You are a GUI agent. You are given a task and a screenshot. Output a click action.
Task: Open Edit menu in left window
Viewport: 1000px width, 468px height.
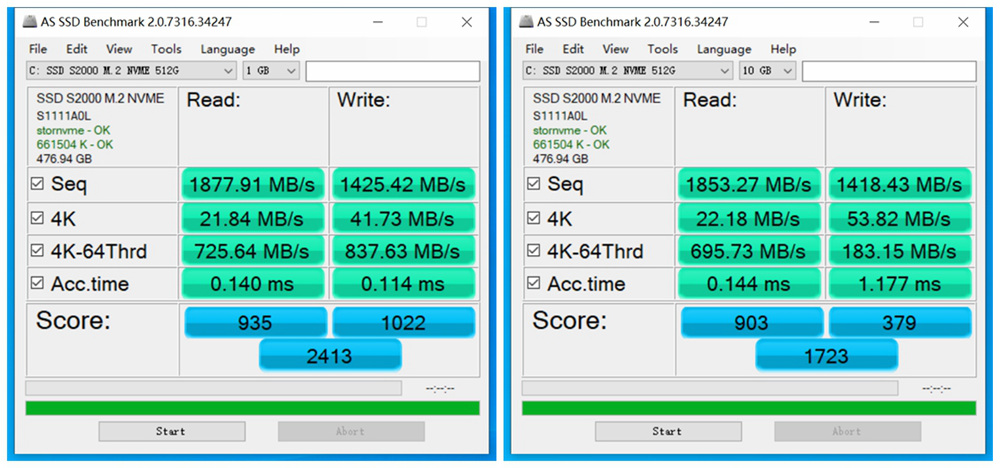coord(77,49)
